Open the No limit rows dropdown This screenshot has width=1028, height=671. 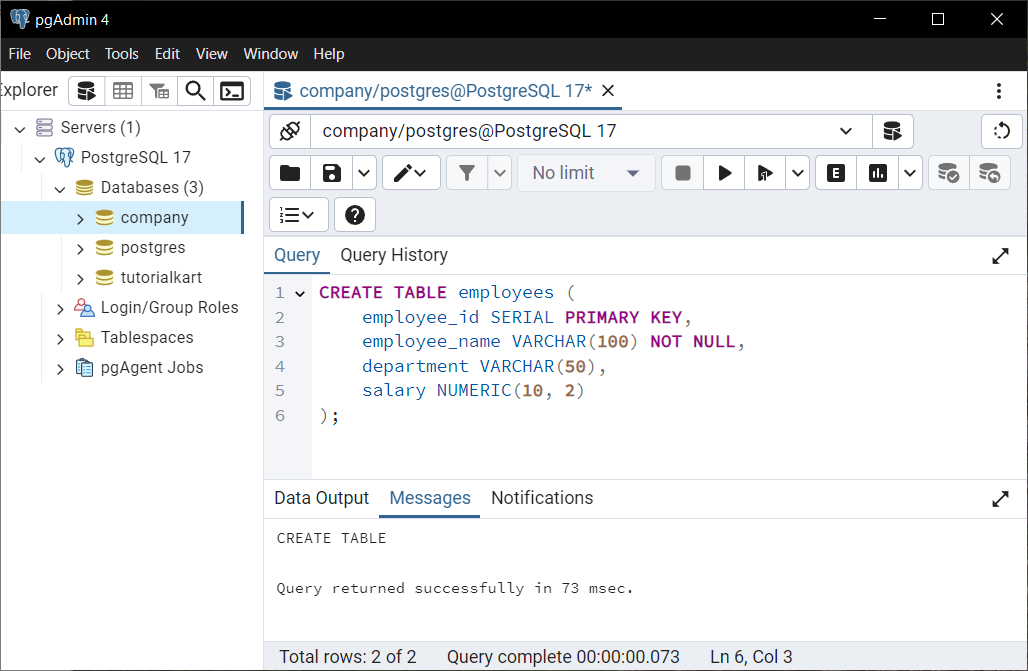point(586,172)
